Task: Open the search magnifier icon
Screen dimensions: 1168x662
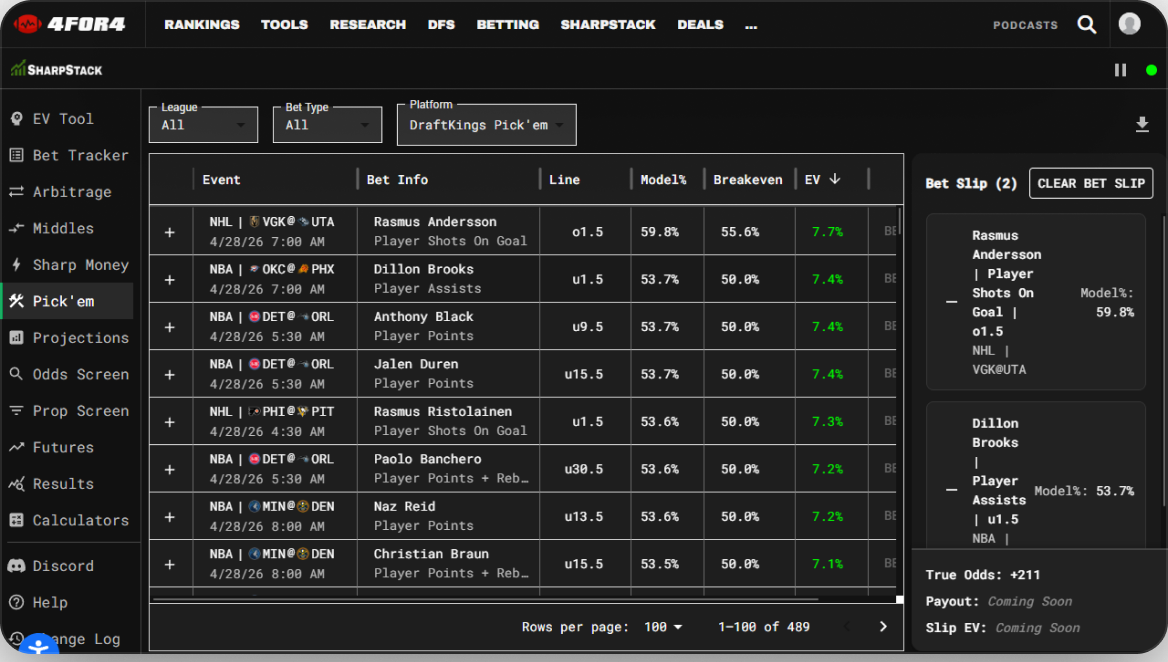Action: [1087, 25]
